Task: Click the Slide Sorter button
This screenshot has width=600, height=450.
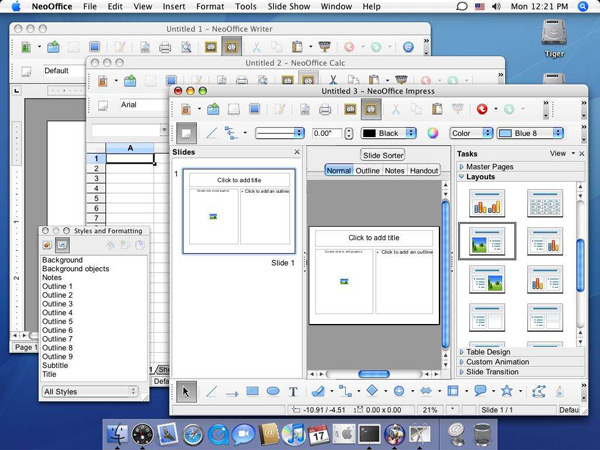Action: (x=382, y=155)
